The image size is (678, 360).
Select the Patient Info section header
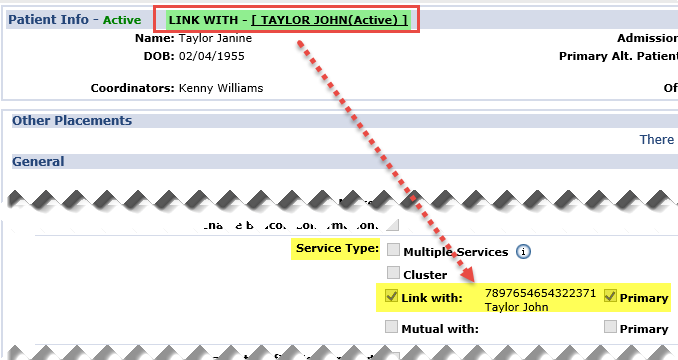(x=48, y=20)
